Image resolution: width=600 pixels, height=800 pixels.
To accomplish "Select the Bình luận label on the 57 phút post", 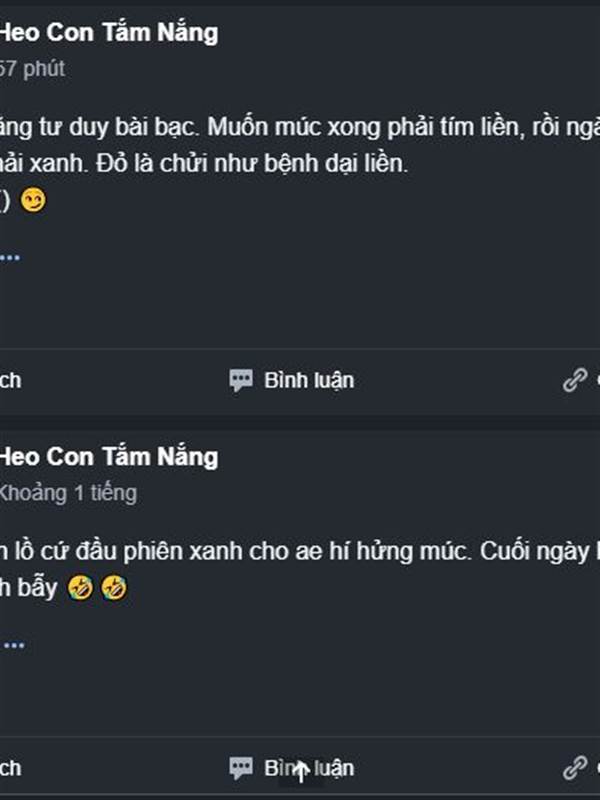I will point(309,381).
